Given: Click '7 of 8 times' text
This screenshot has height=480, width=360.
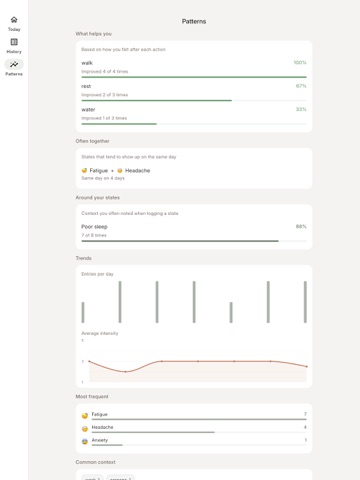Looking at the screenshot, I should (94, 235).
